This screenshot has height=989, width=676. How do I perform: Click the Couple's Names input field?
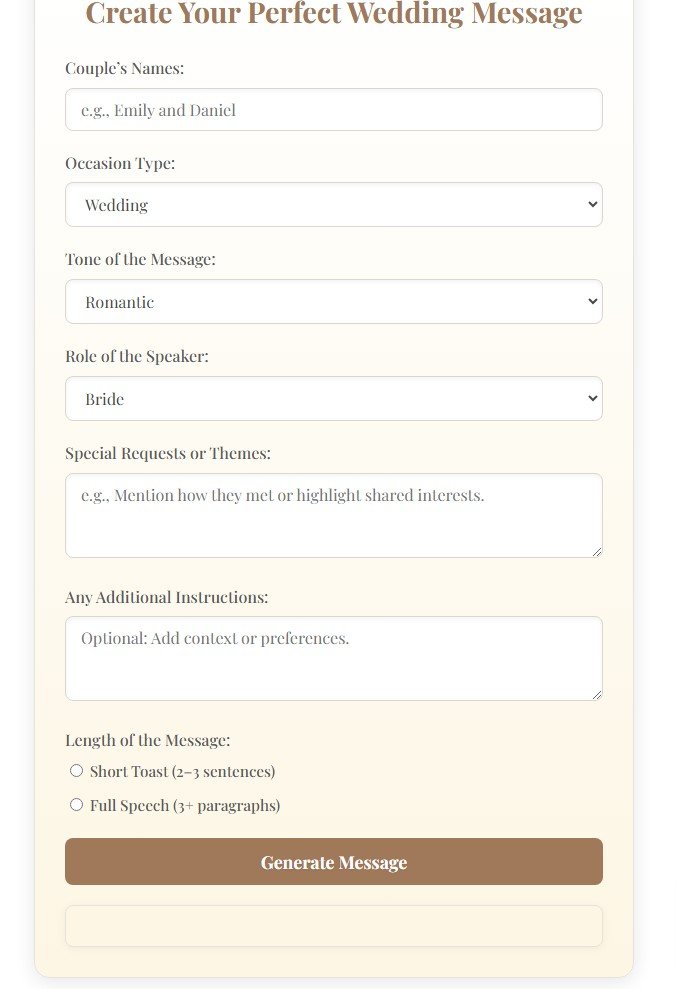[x=334, y=109]
